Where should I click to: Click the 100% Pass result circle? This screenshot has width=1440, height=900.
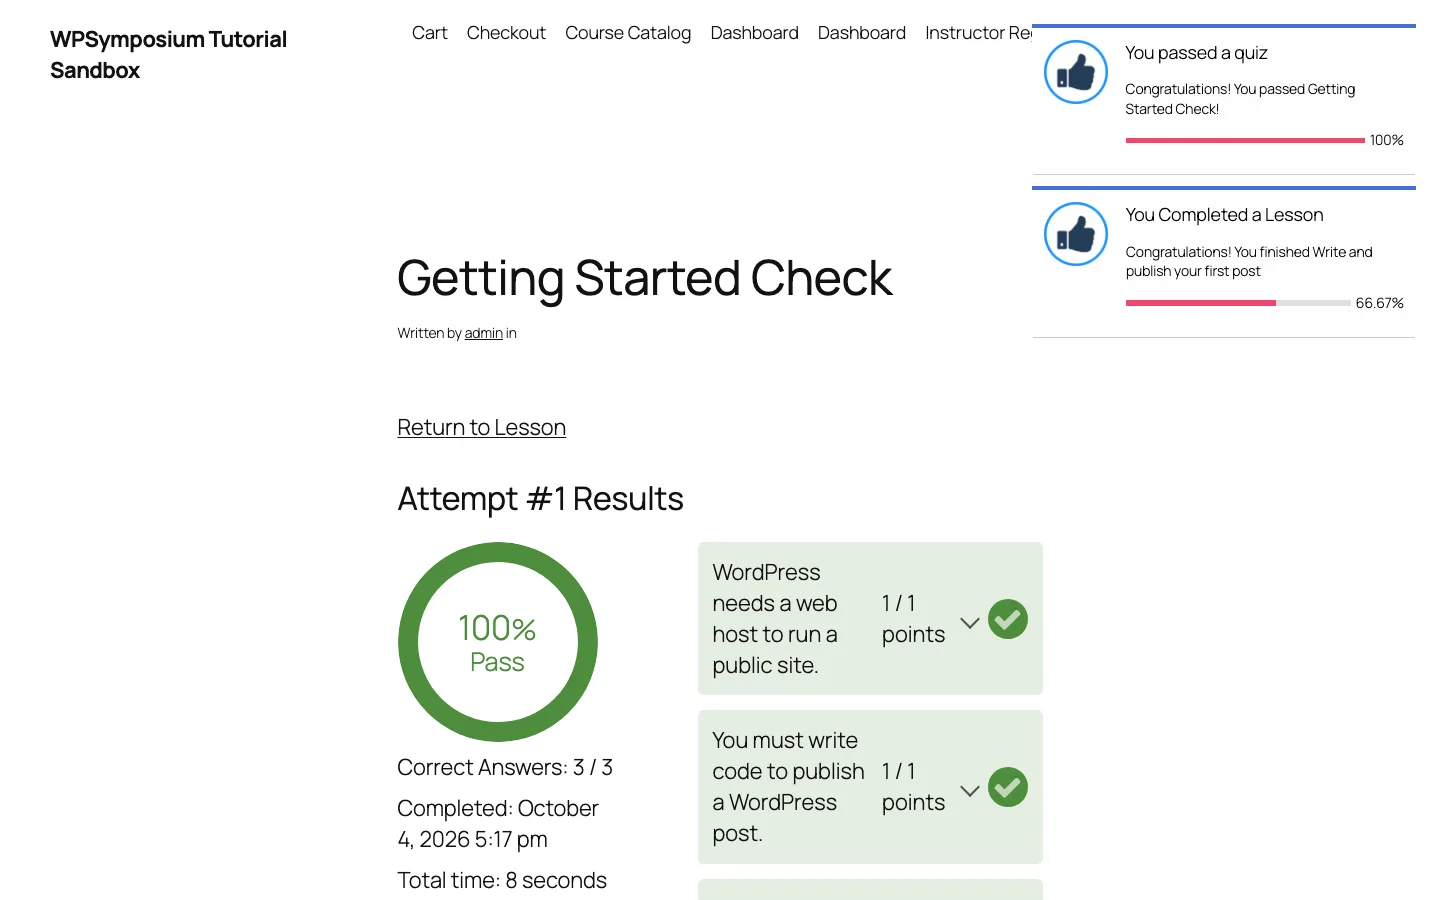click(498, 642)
